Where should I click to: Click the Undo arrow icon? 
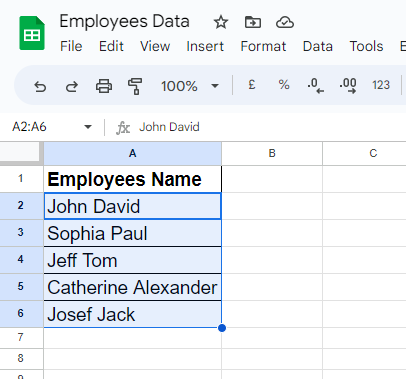point(40,86)
